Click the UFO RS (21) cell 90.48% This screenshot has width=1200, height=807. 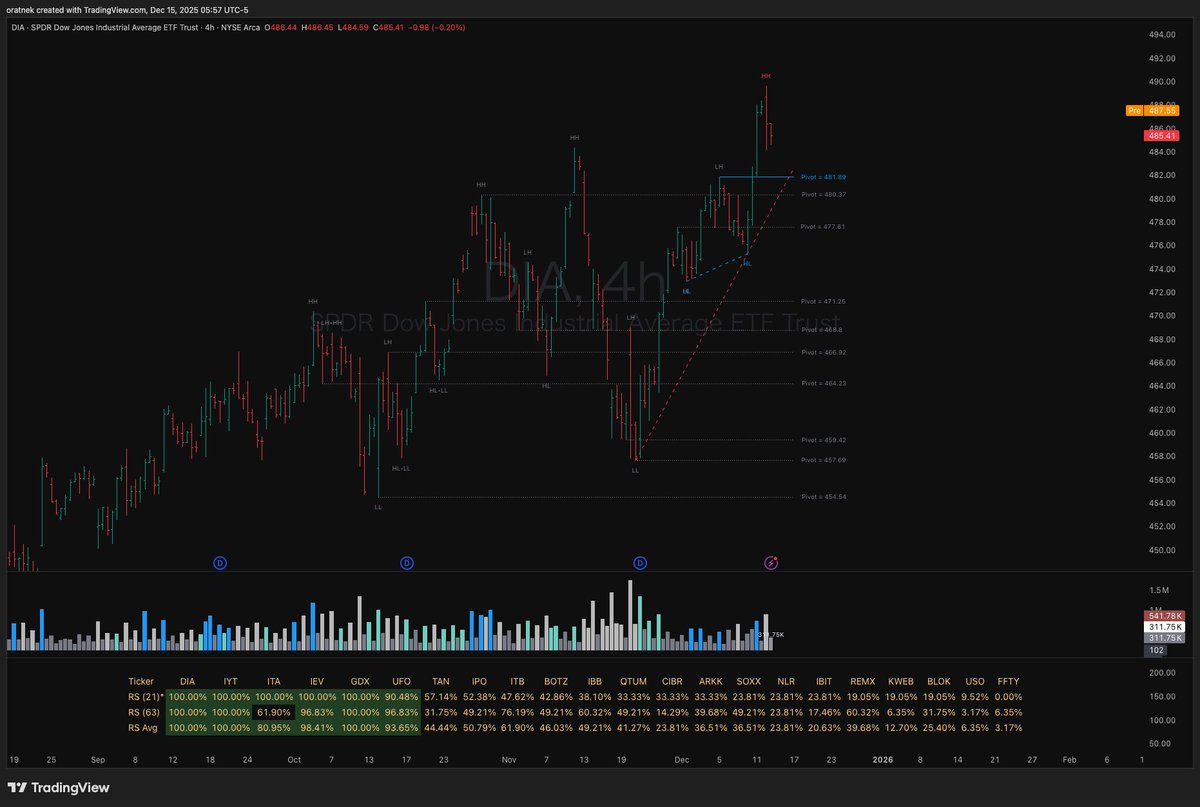coord(402,696)
